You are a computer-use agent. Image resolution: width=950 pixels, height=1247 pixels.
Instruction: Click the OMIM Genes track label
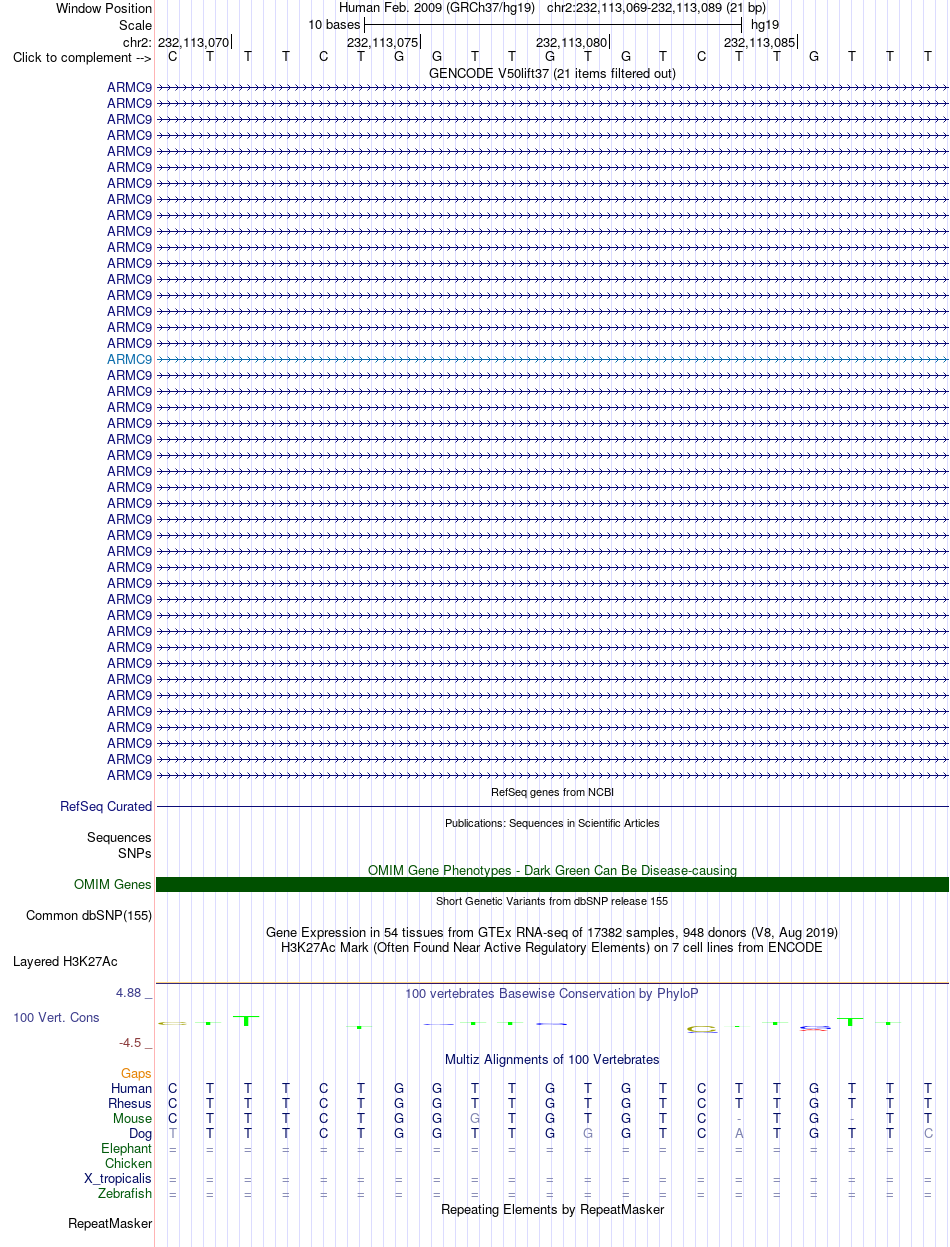(113, 885)
